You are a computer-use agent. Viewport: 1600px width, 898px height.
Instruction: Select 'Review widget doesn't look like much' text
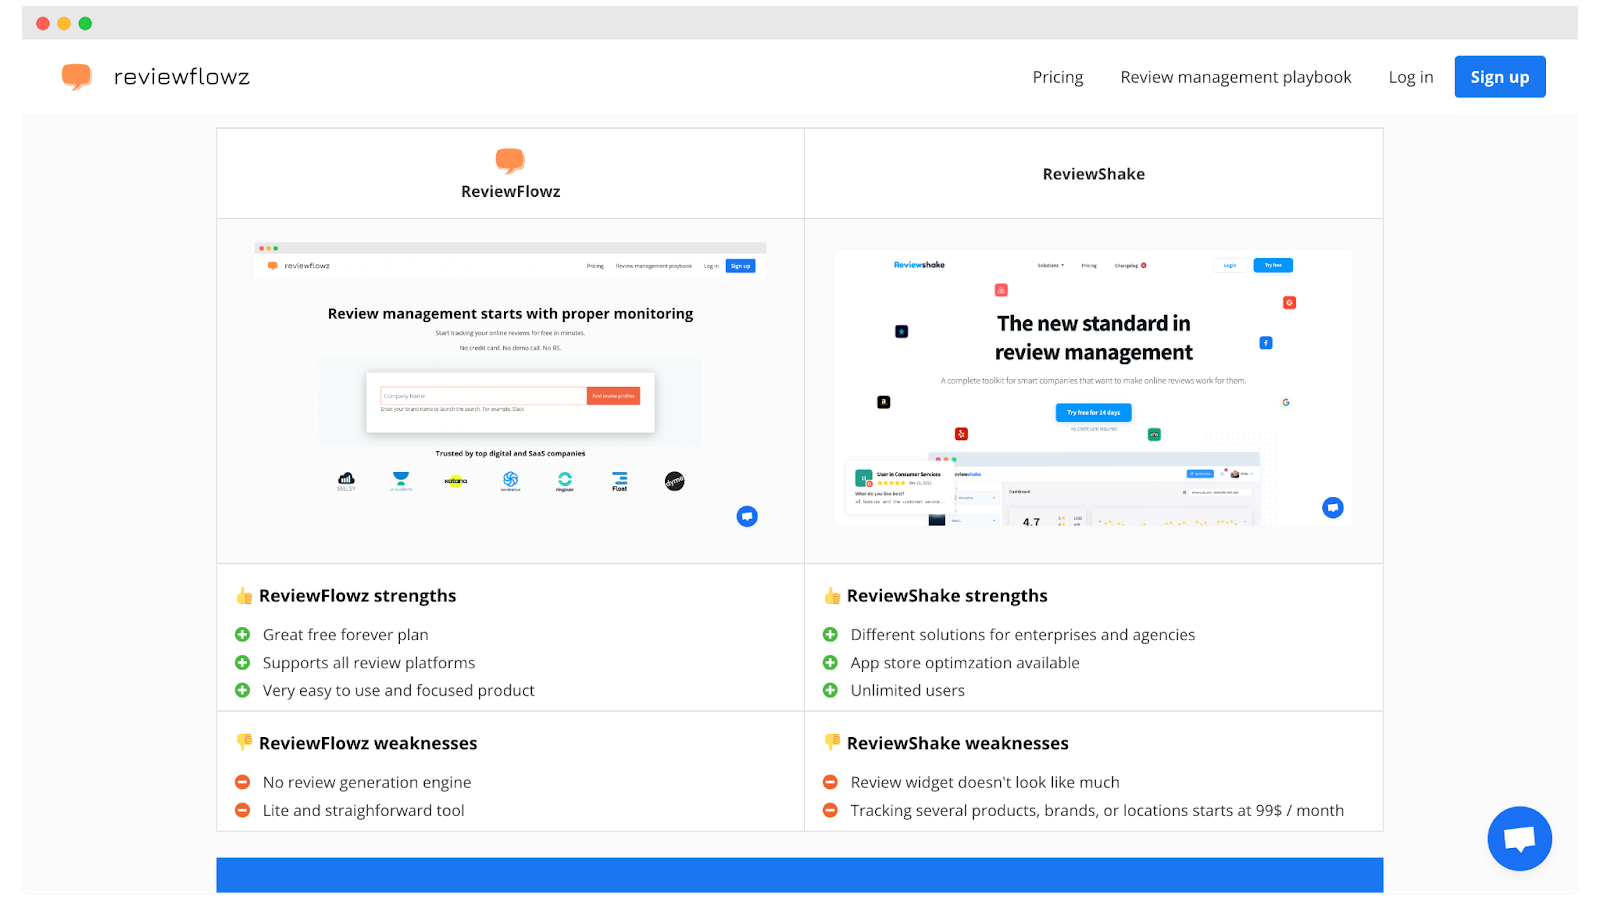(x=985, y=783)
